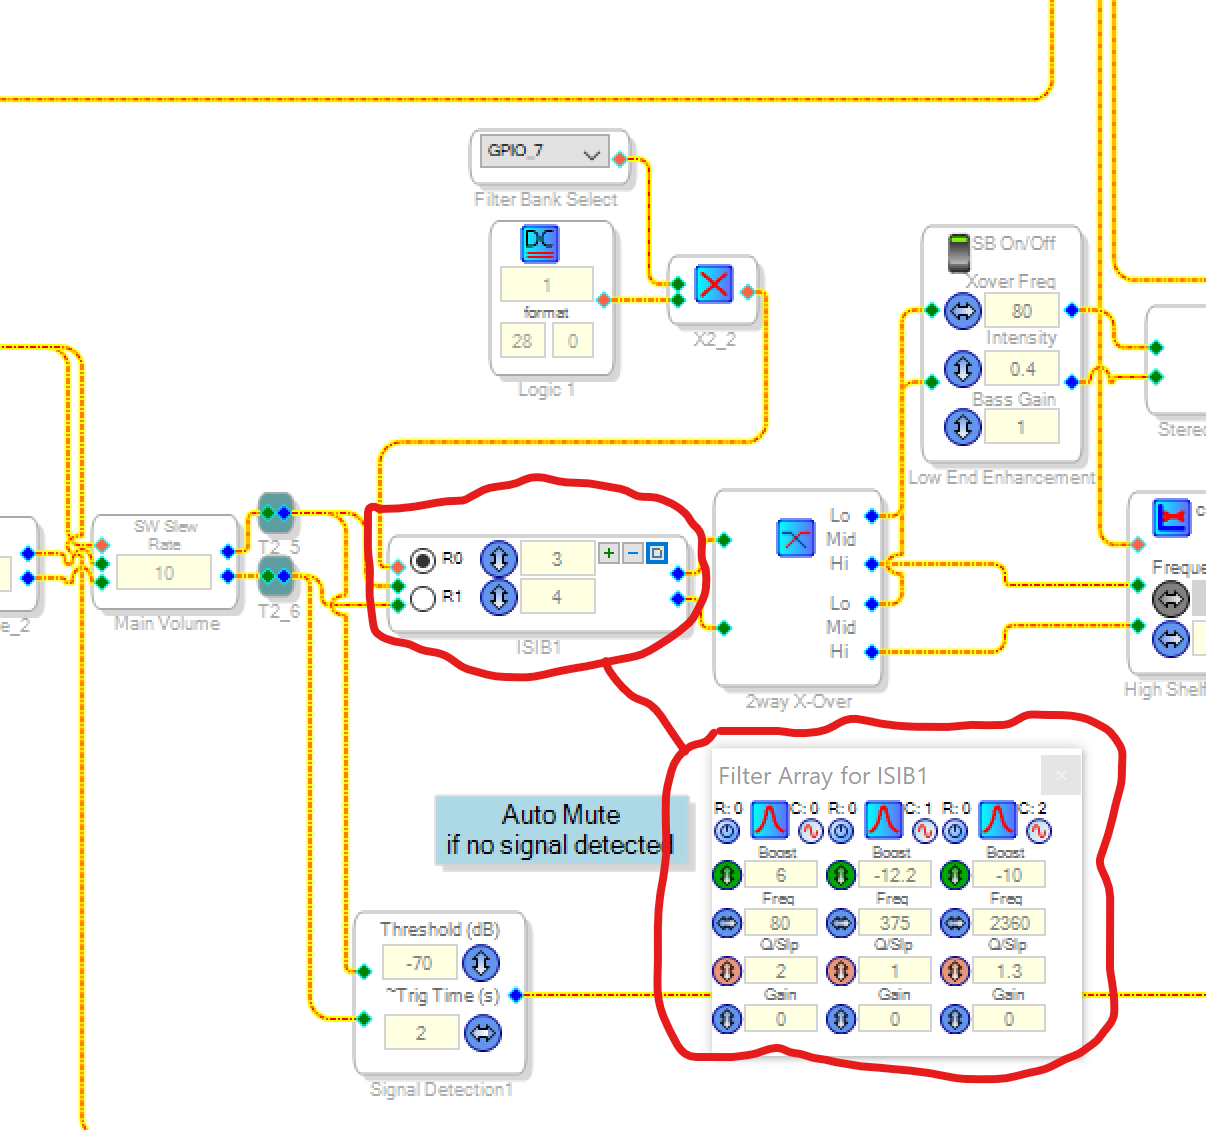This screenshot has height=1130, width=1206.
Task: Click the C: 2 sine wave icon
Action: pos(1039,831)
